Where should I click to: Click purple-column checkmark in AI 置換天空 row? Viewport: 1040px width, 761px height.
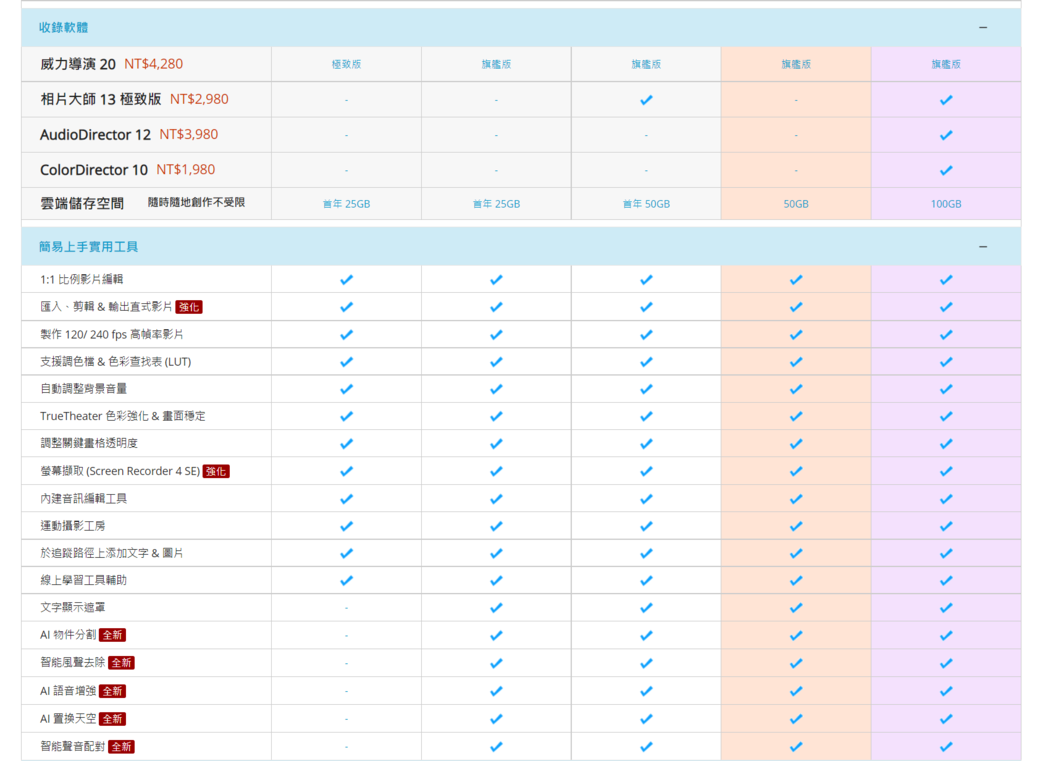(x=946, y=719)
